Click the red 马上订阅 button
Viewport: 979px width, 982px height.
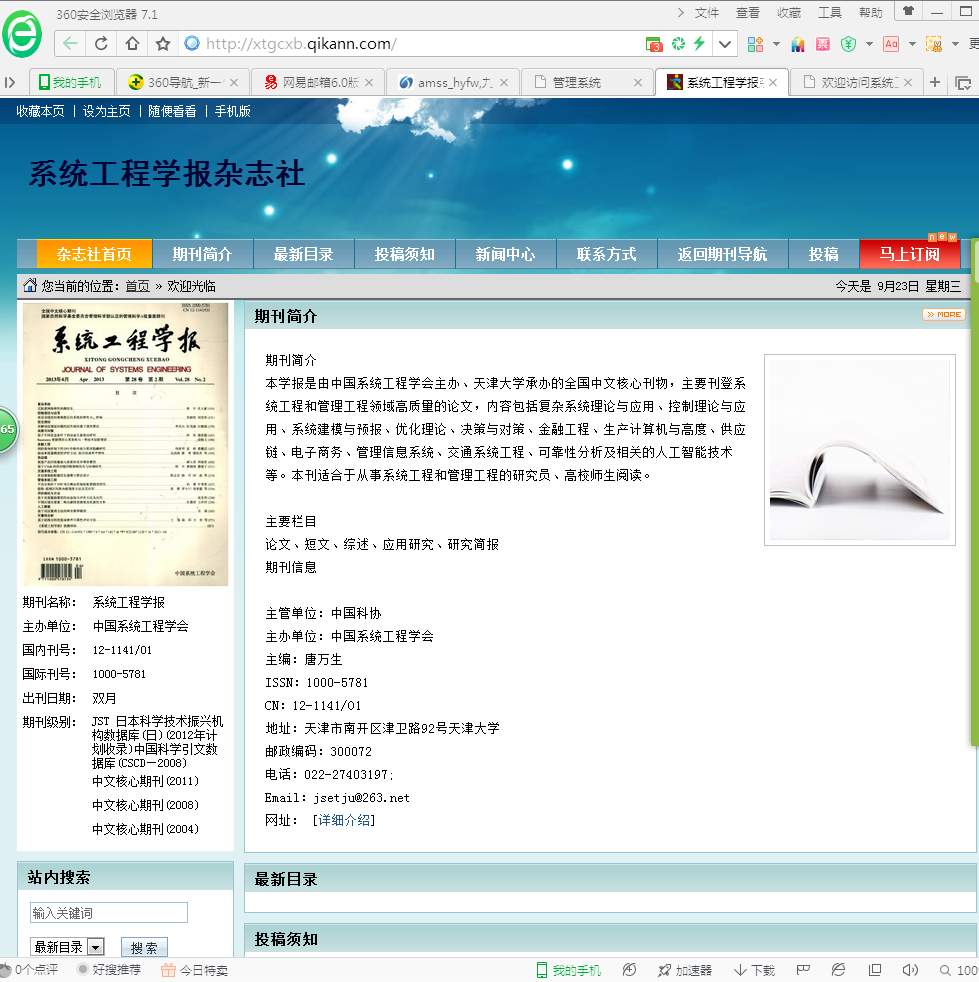pos(909,254)
